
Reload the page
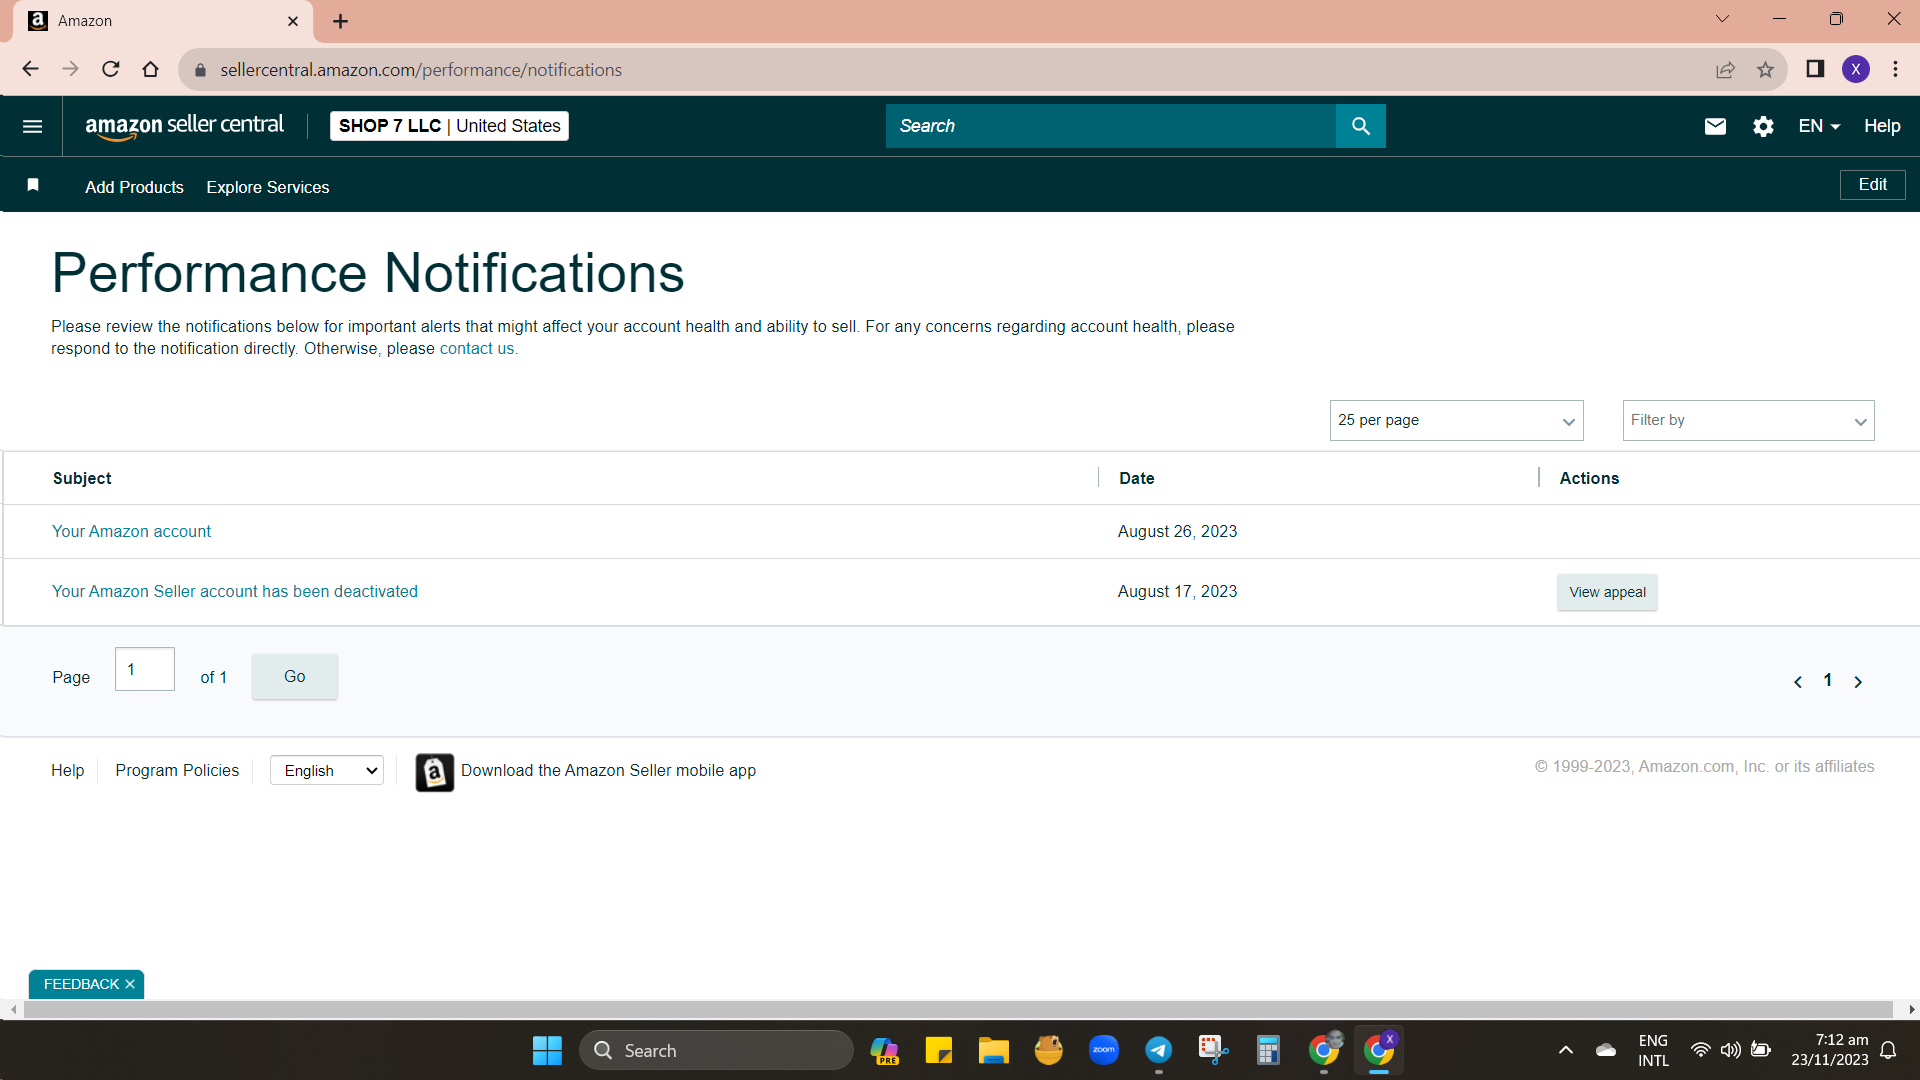111,69
